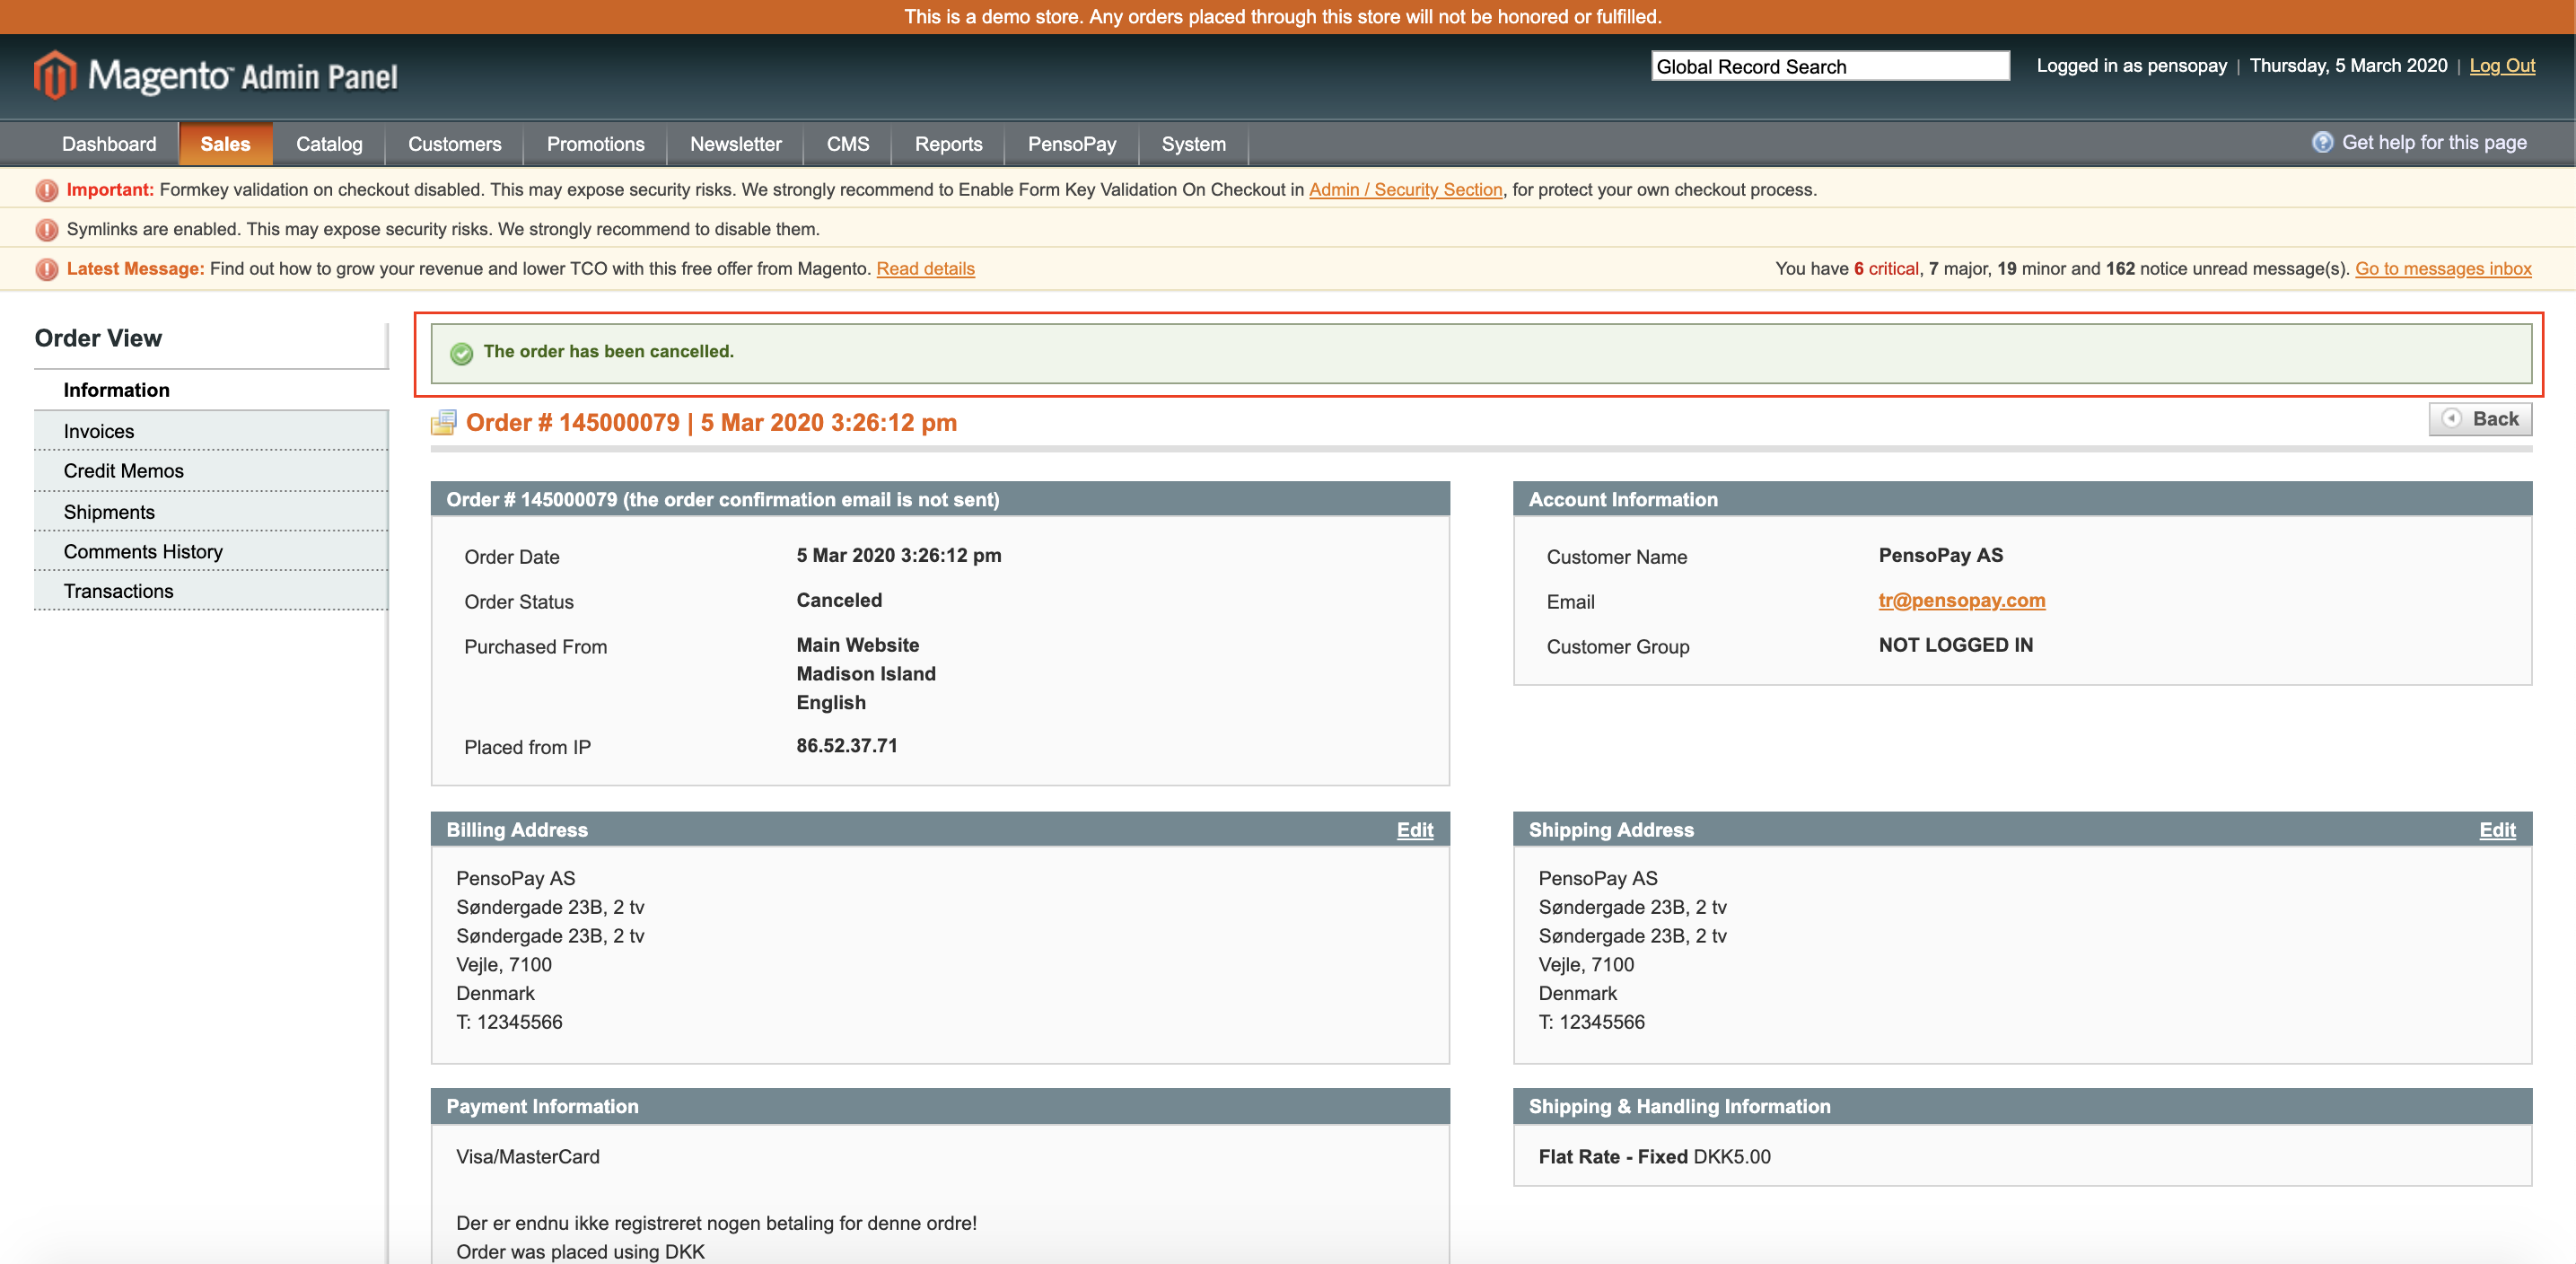Open the Promotions menu
Image resolution: width=2576 pixels, height=1264 pixels.
595,144
